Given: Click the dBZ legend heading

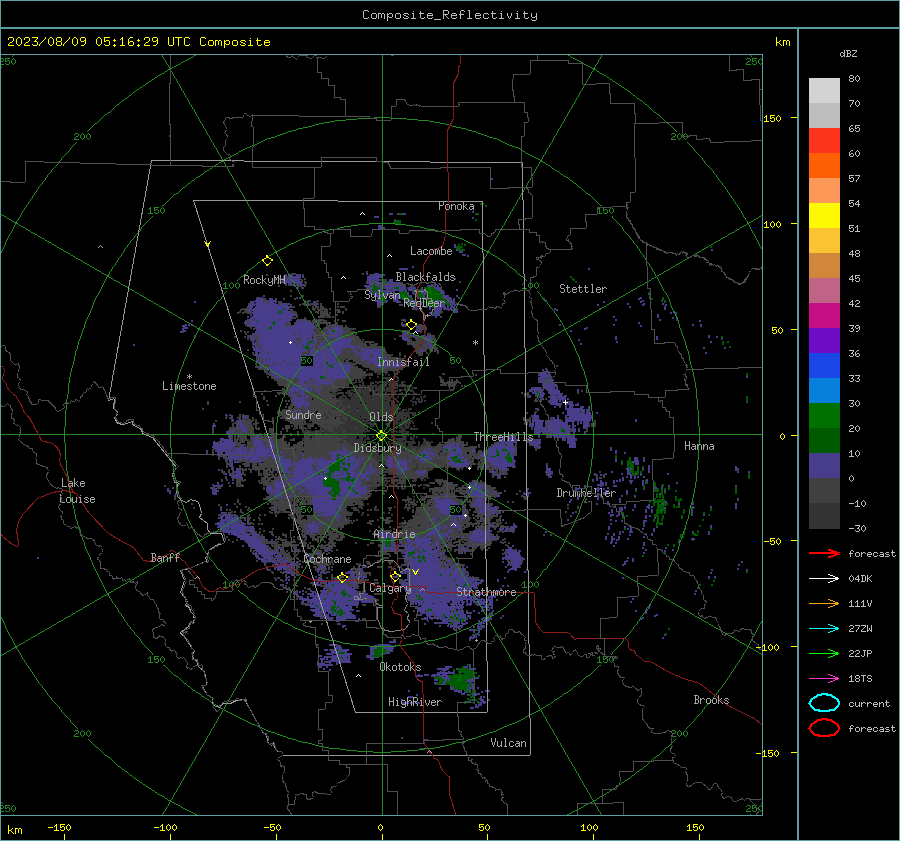Looking at the screenshot, I should (x=848, y=53).
